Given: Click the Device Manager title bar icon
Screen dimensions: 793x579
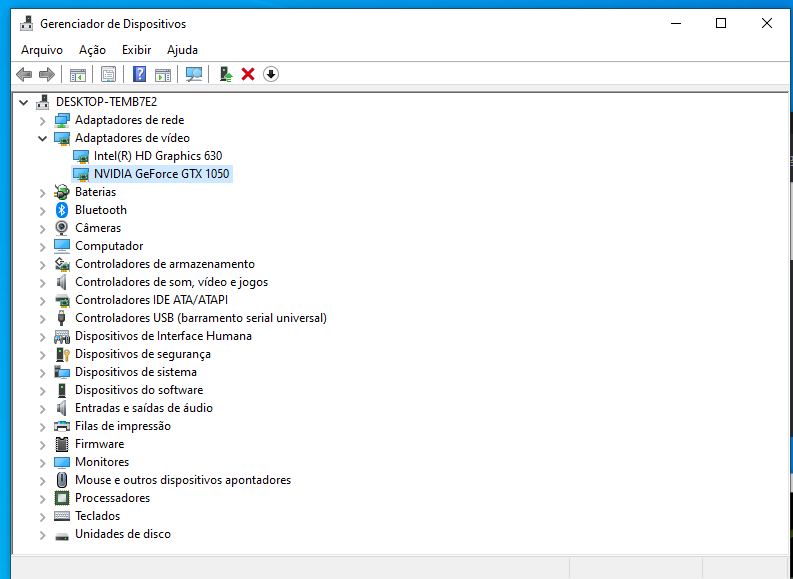Looking at the screenshot, I should pos(26,24).
